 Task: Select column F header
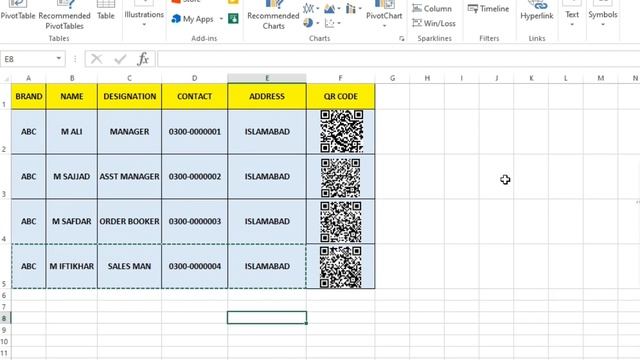[340, 78]
